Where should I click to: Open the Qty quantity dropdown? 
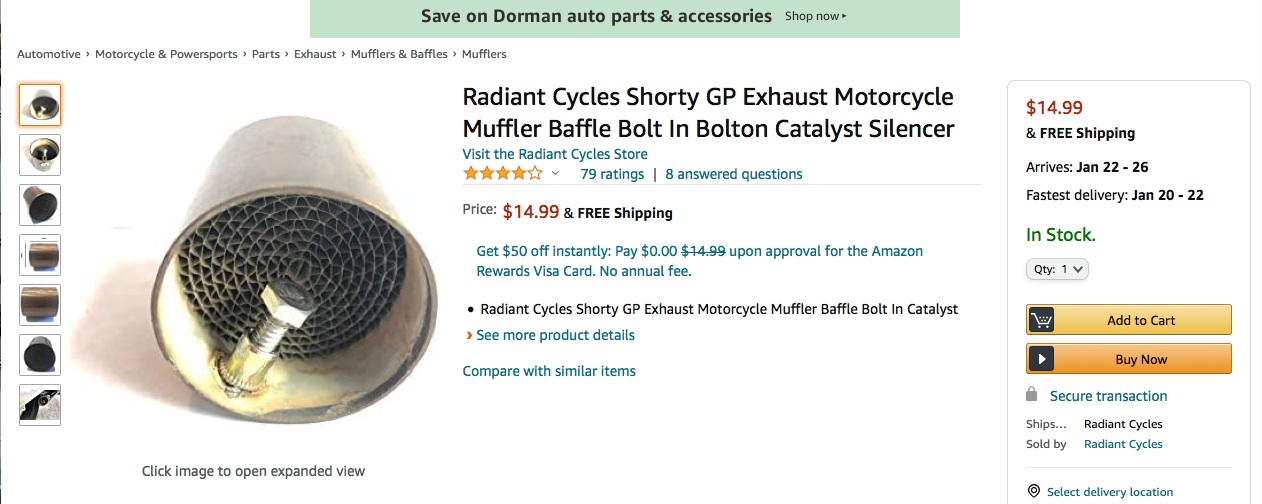pos(1057,269)
